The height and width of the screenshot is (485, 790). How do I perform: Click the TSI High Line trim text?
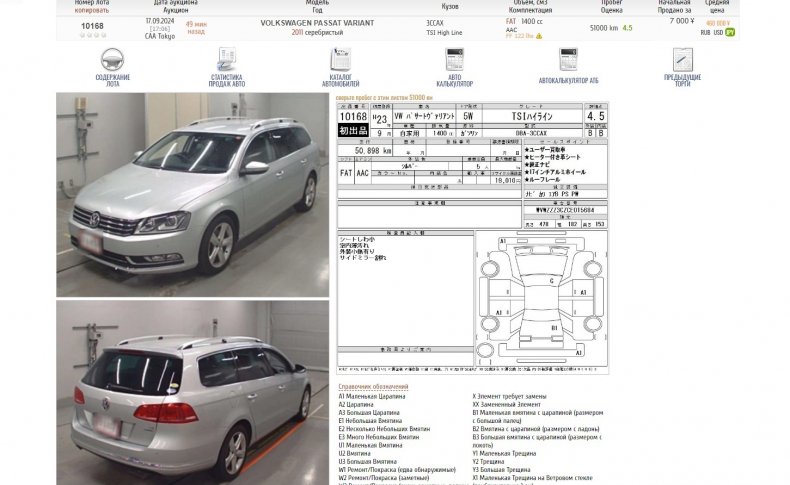(x=444, y=33)
